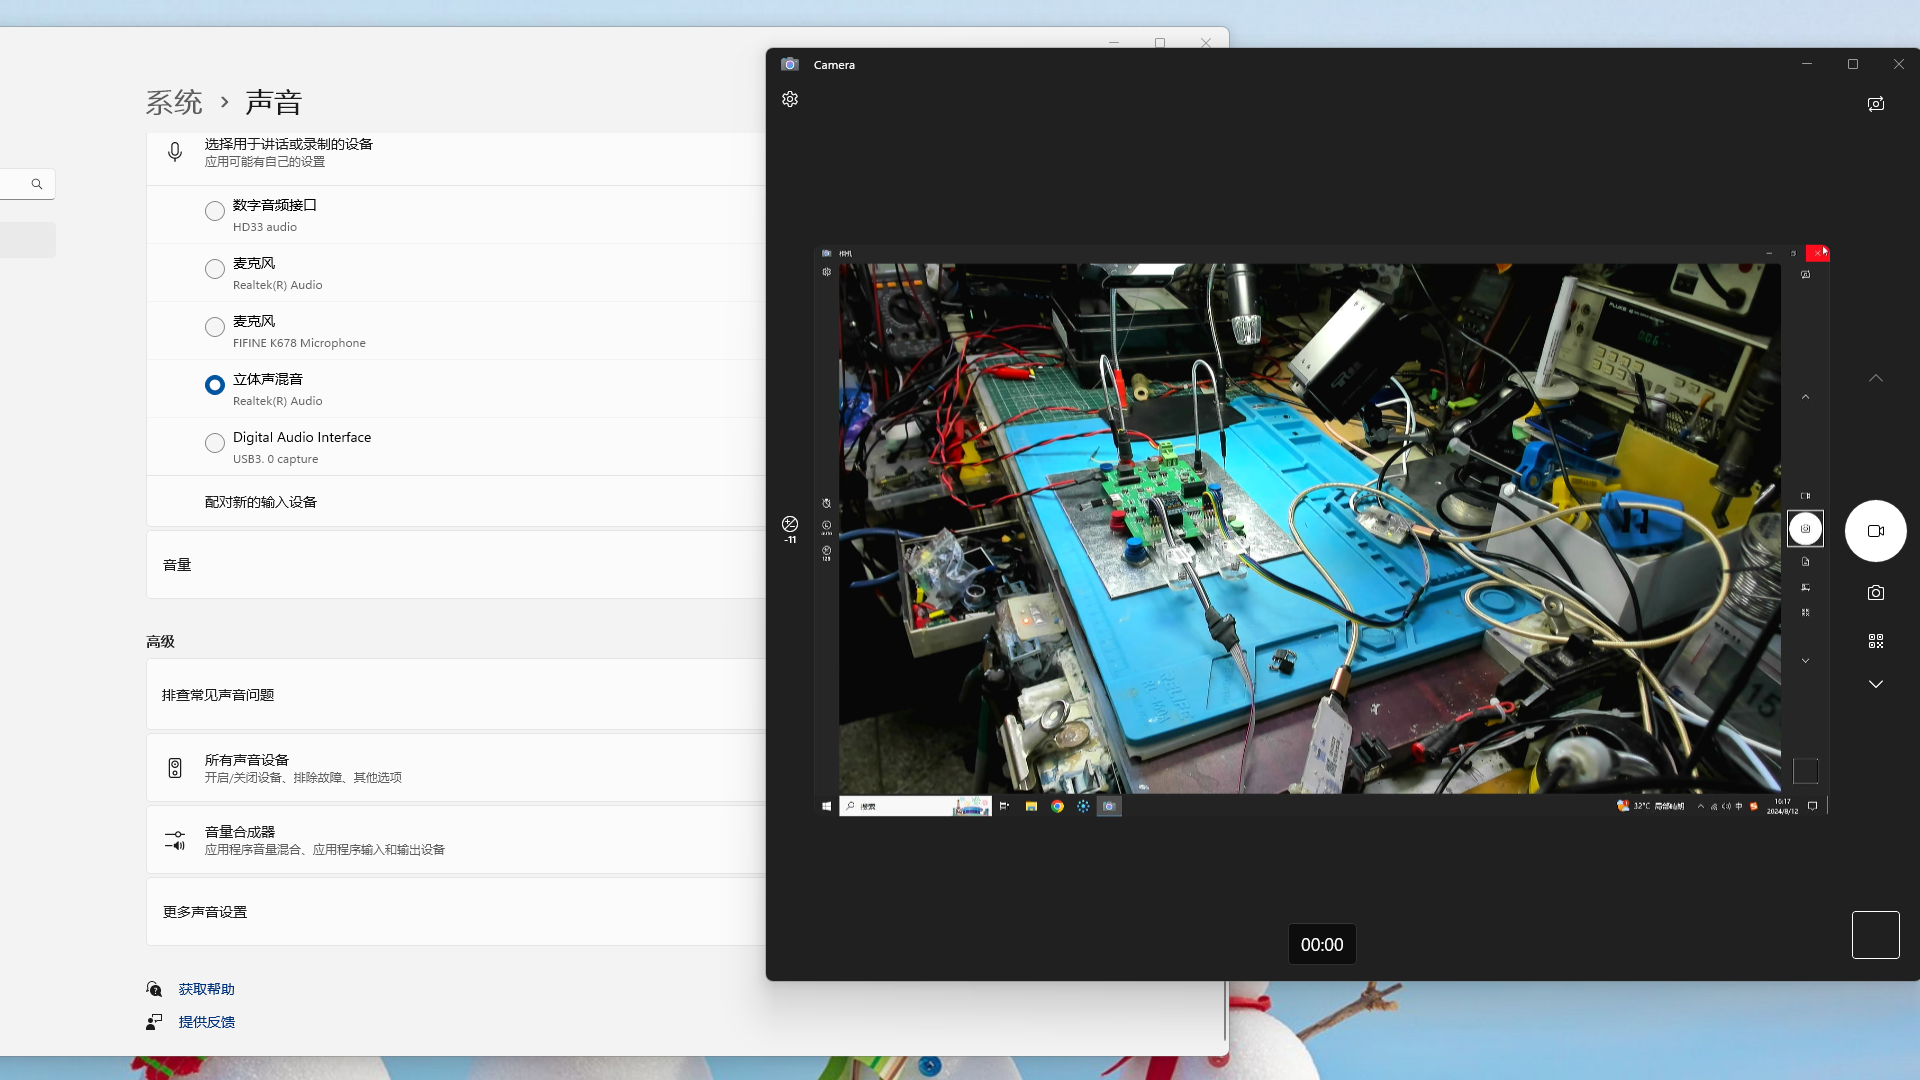The width and height of the screenshot is (1920, 1080).
Task: Select 麦克风 Realtek(R) Audio radio button
Action: coord(215,269)
